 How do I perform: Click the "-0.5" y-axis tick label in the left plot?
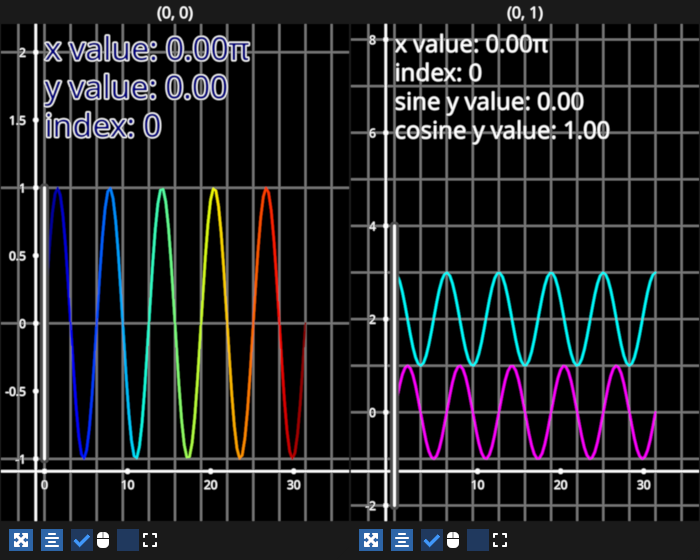coord(16,392)
